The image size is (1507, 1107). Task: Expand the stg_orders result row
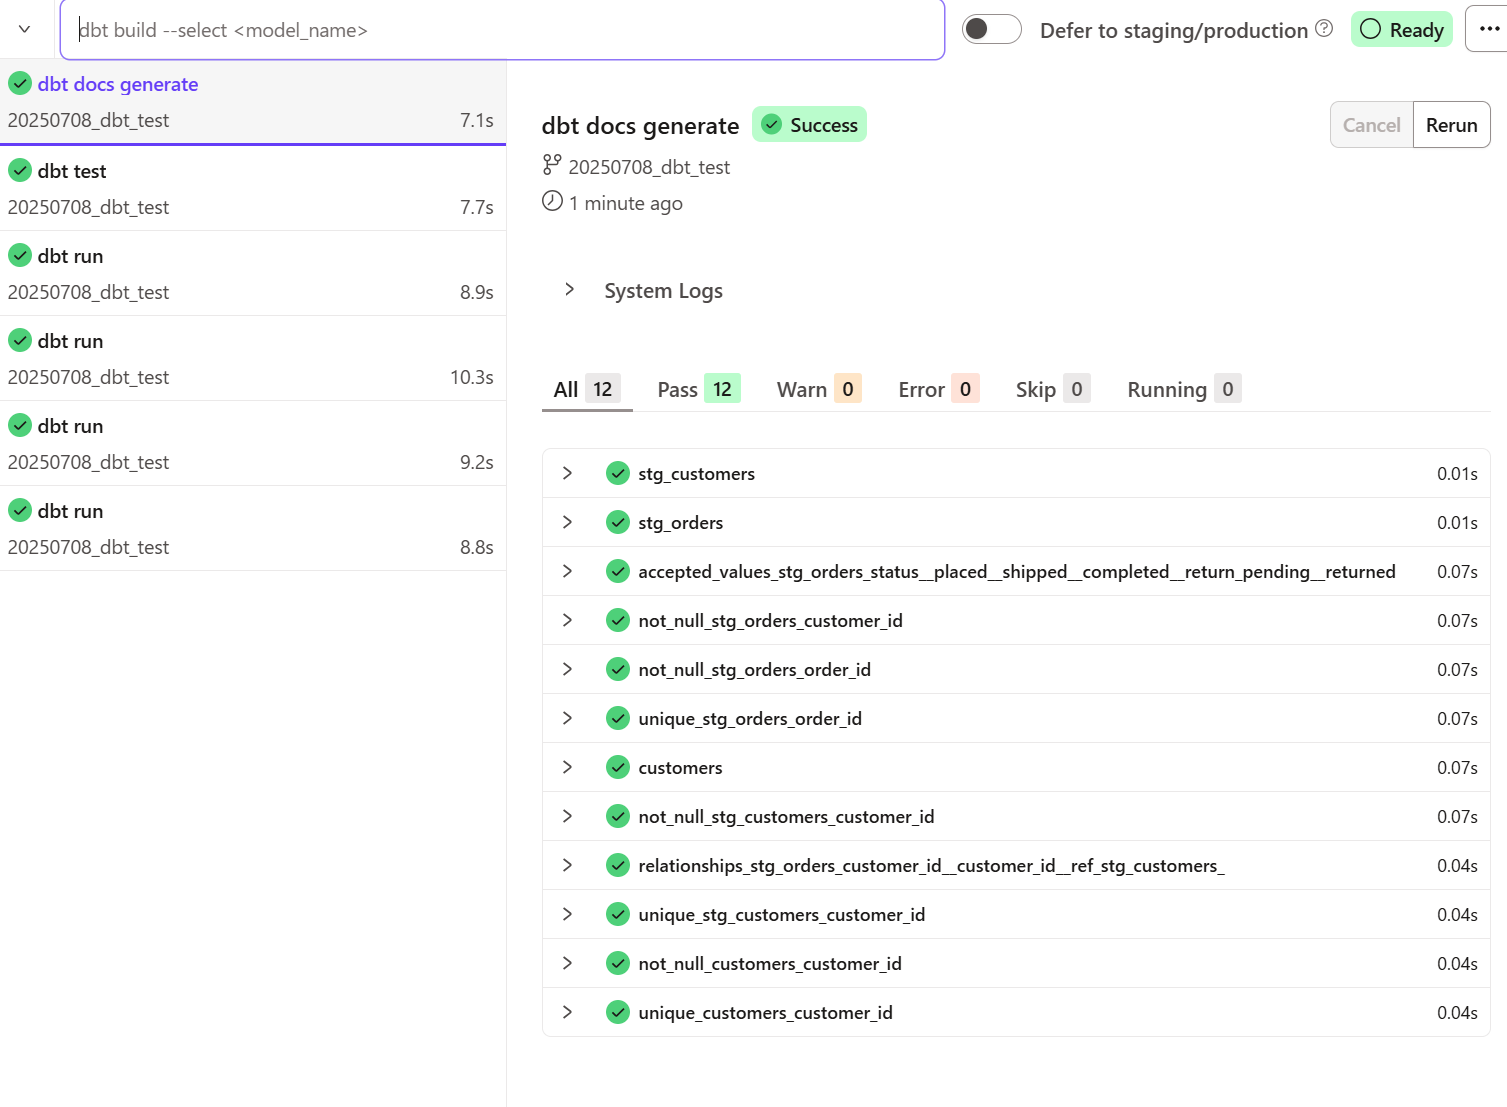[567, 522]
